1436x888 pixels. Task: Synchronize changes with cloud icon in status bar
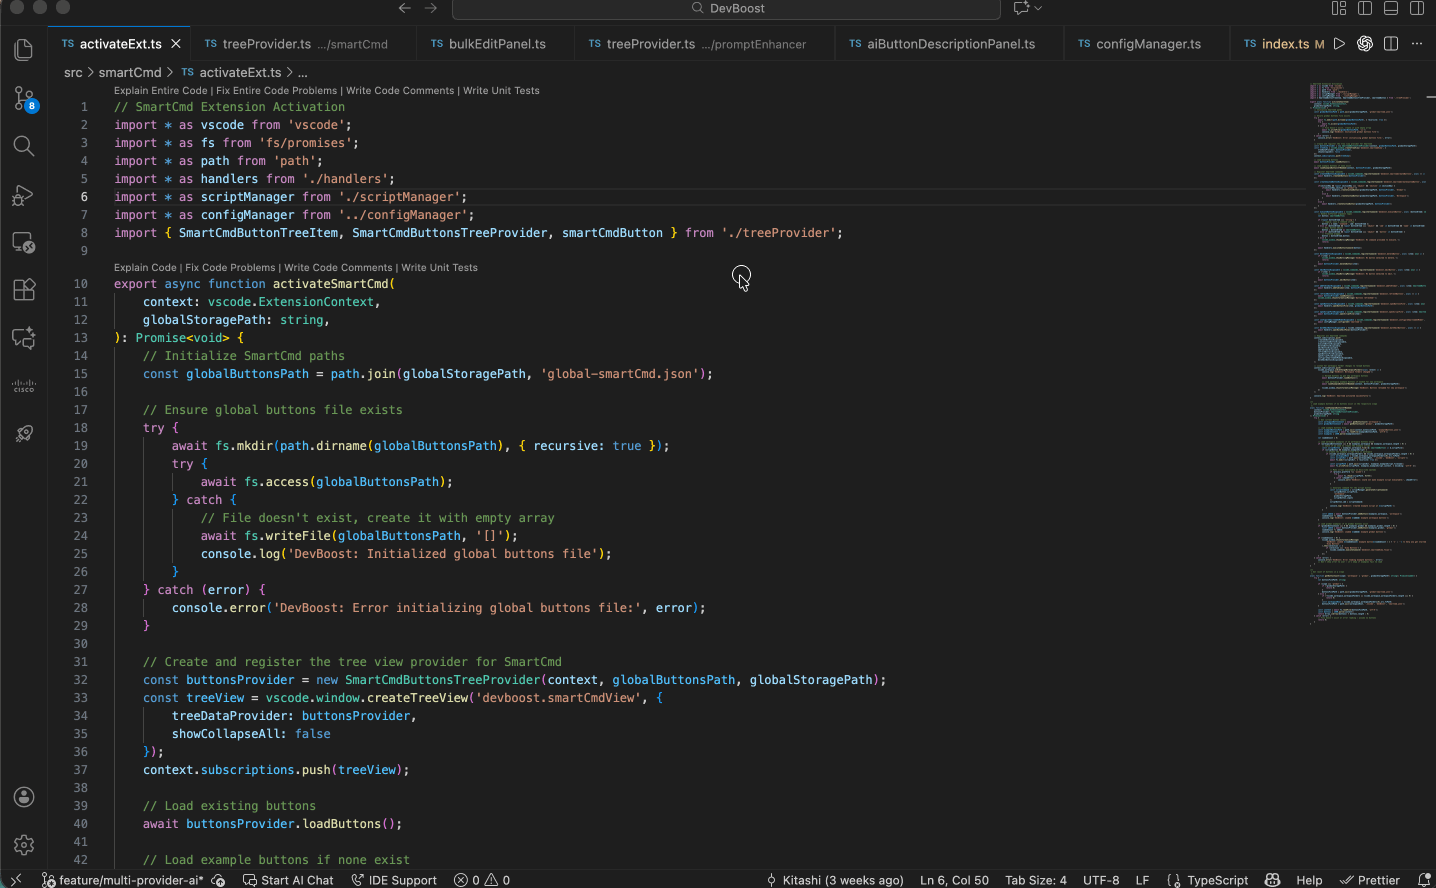pos(219,880)
